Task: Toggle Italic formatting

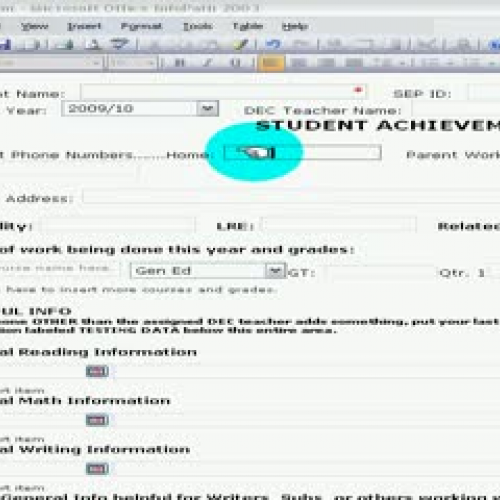Action: (208, 63)
